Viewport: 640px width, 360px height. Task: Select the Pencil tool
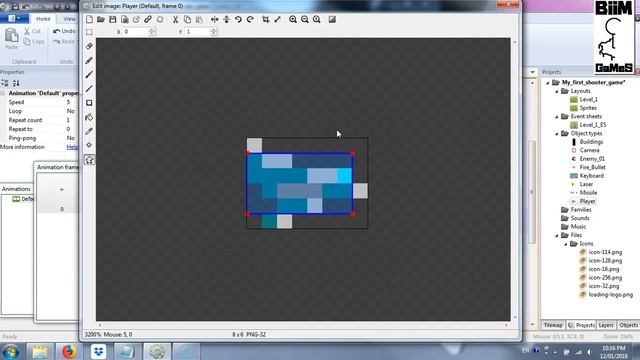[x=89, y=60]
